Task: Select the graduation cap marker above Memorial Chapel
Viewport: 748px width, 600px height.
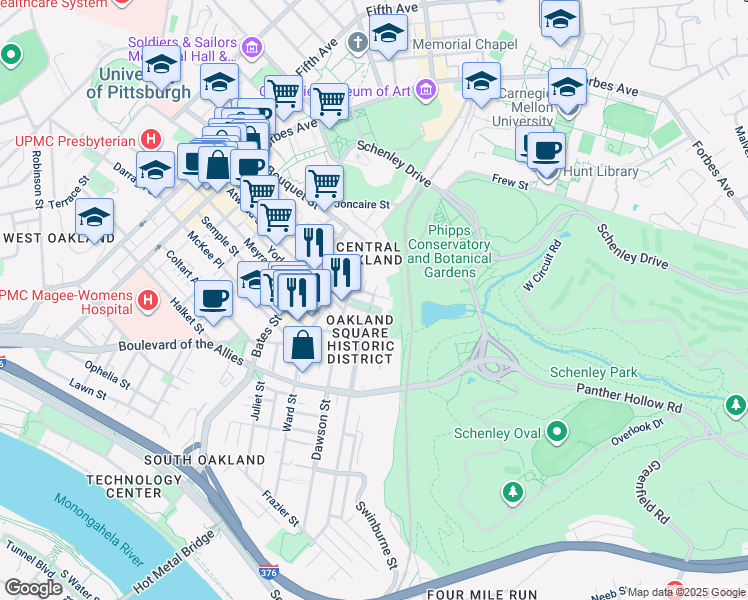Action: pyautogui.click(x=388, y=35)
